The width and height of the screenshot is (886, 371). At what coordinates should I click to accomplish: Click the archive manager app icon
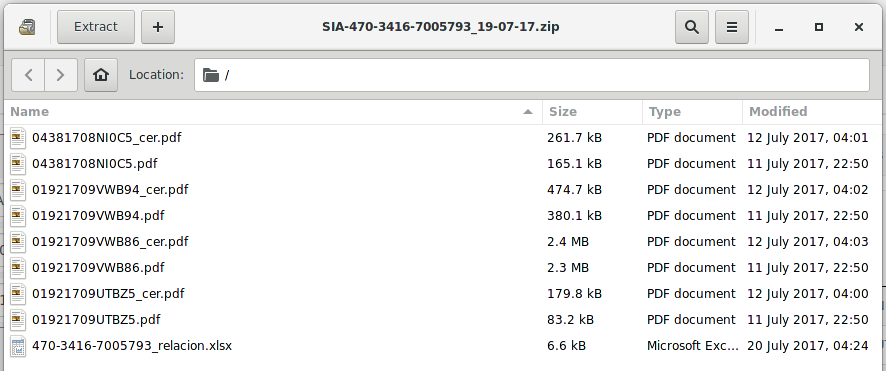[27, 27]
